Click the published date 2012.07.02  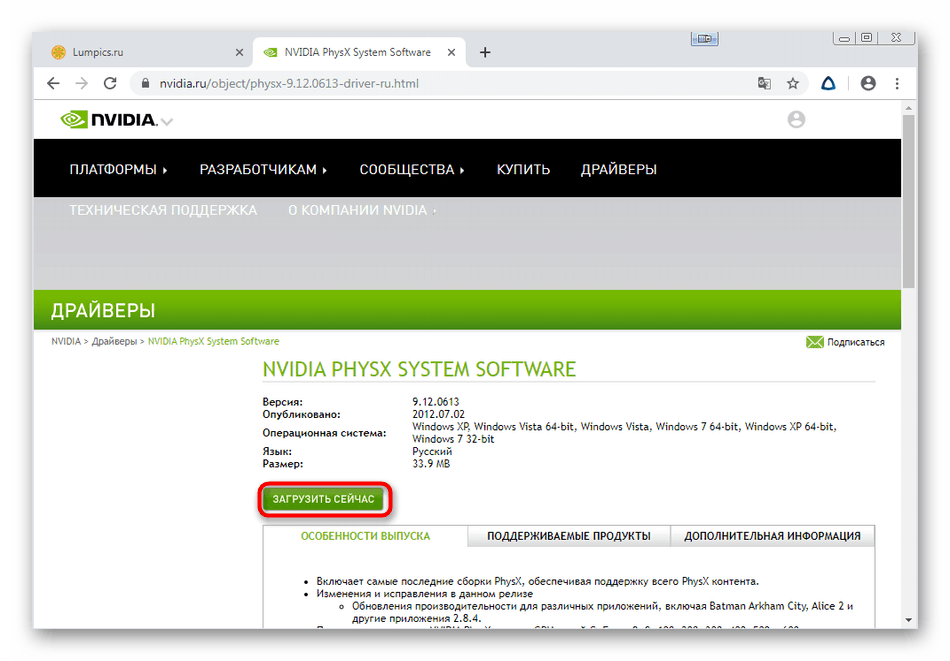click(x=438, y=414)
